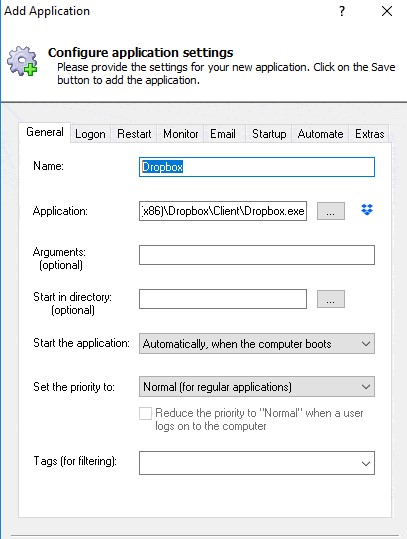This screenshot has height=539, width=407.
Task: Open the Restart tab
Action: pos(134,134)
